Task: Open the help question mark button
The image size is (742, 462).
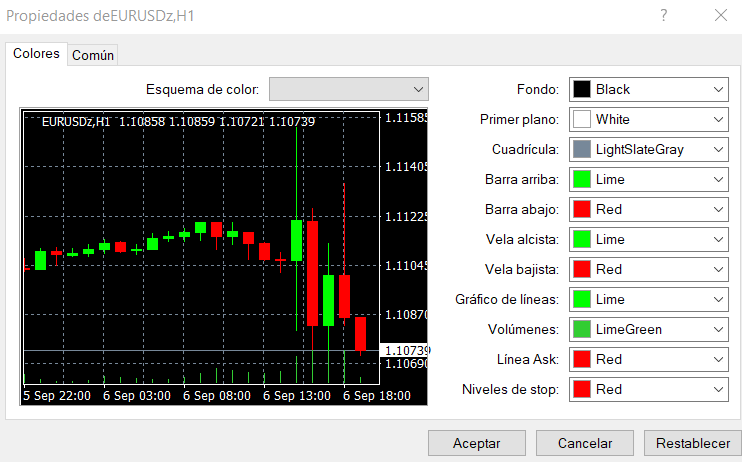Action: (x=664, y=16)
